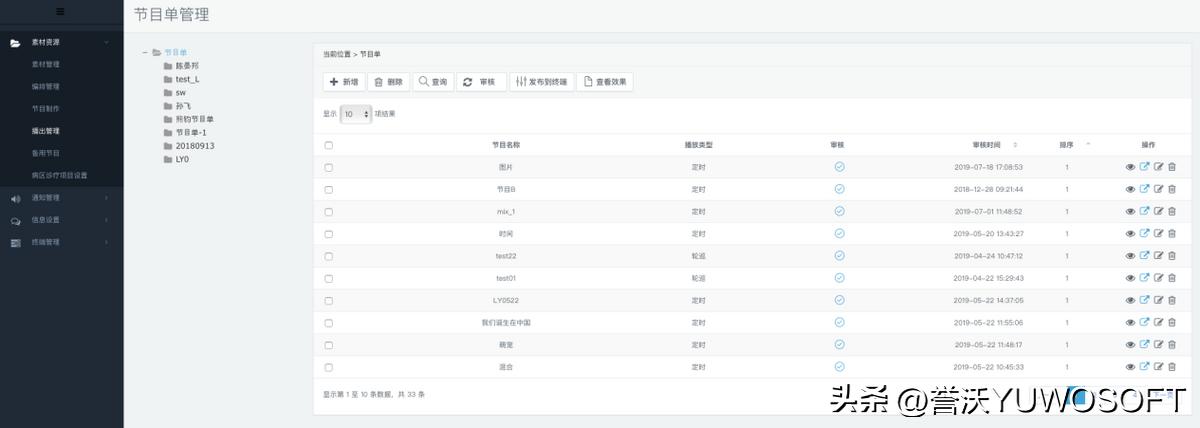Go to 节目制作 in the sidebar
The width and height of the screenshot is (1200, 428).
[46, 108]
